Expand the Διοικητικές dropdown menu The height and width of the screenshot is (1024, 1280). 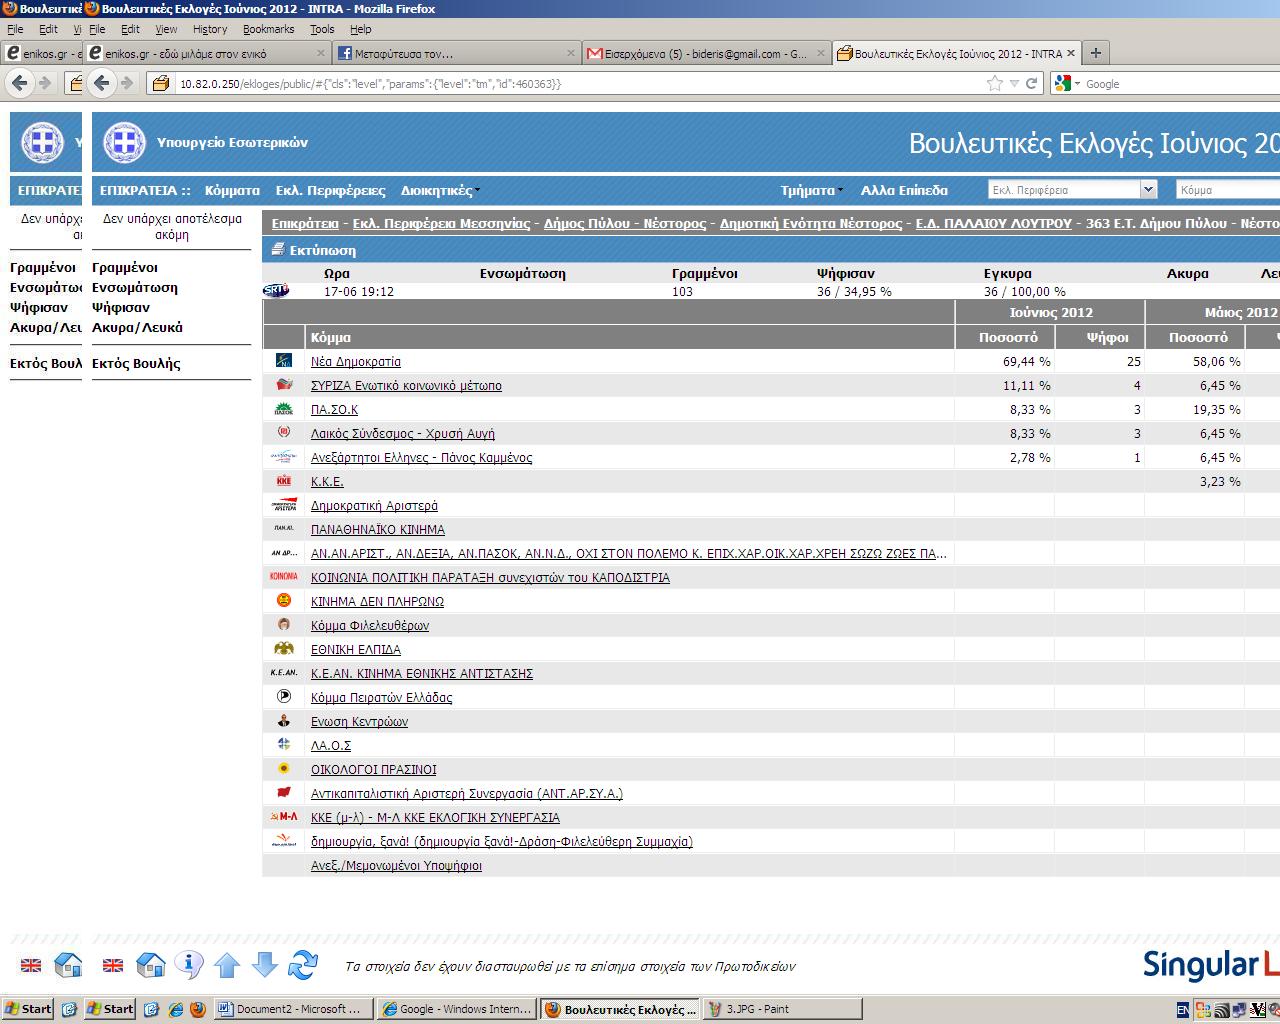(x=439, y=190)
